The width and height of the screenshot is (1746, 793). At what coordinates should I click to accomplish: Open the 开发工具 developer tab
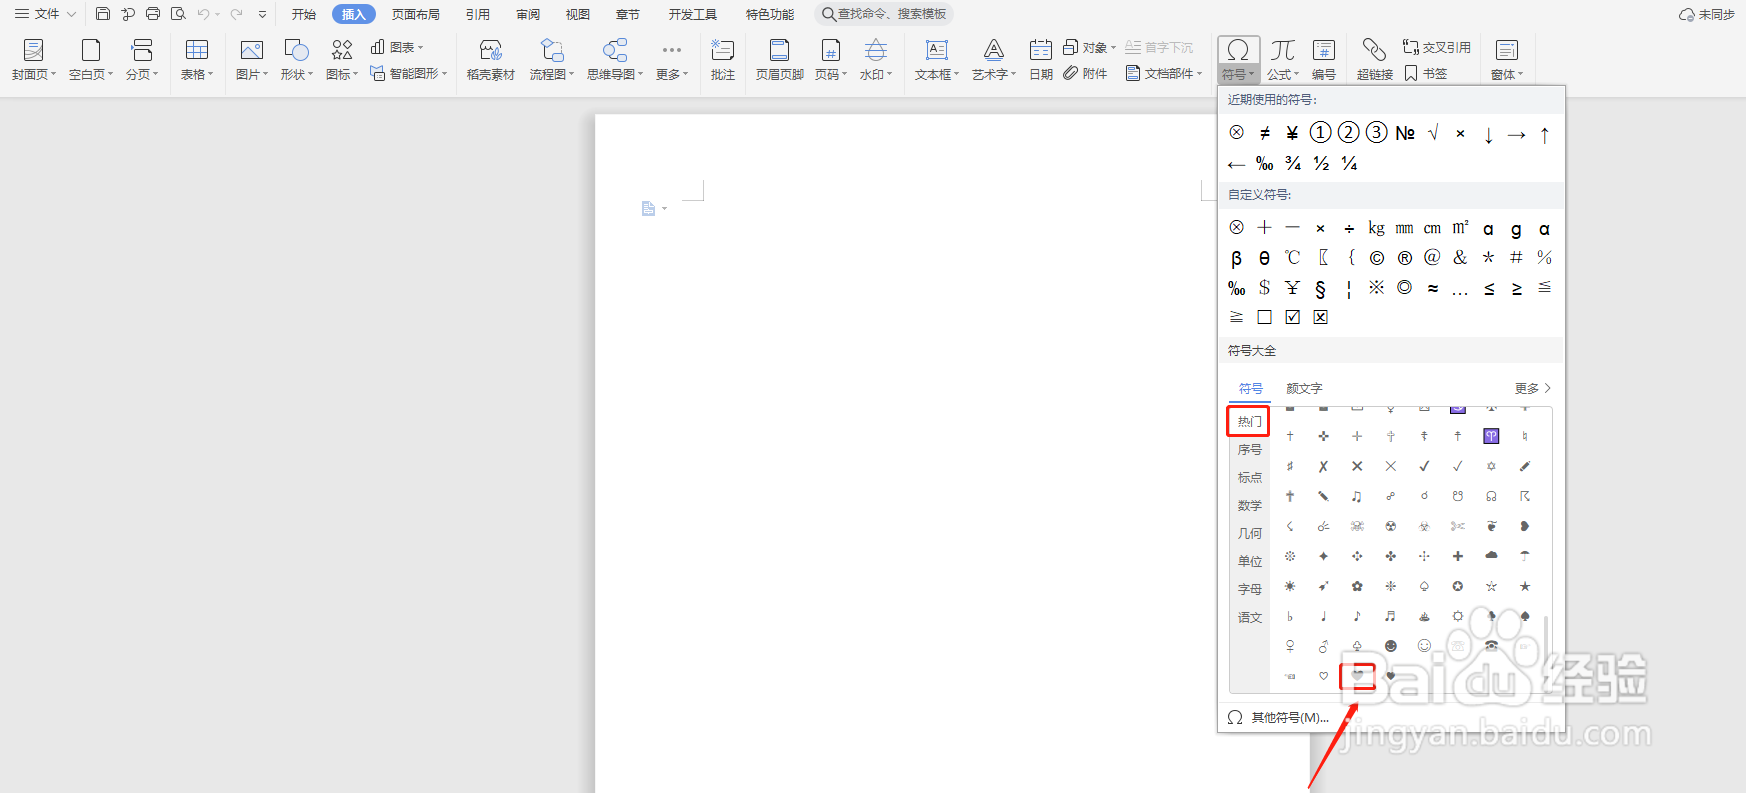pos(693,14)
